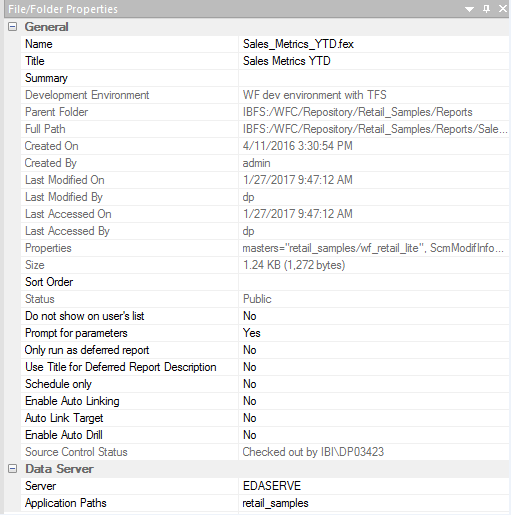Toggle the Prompt for parameters Yes value
511x515 pixels.
pos(374,333)
